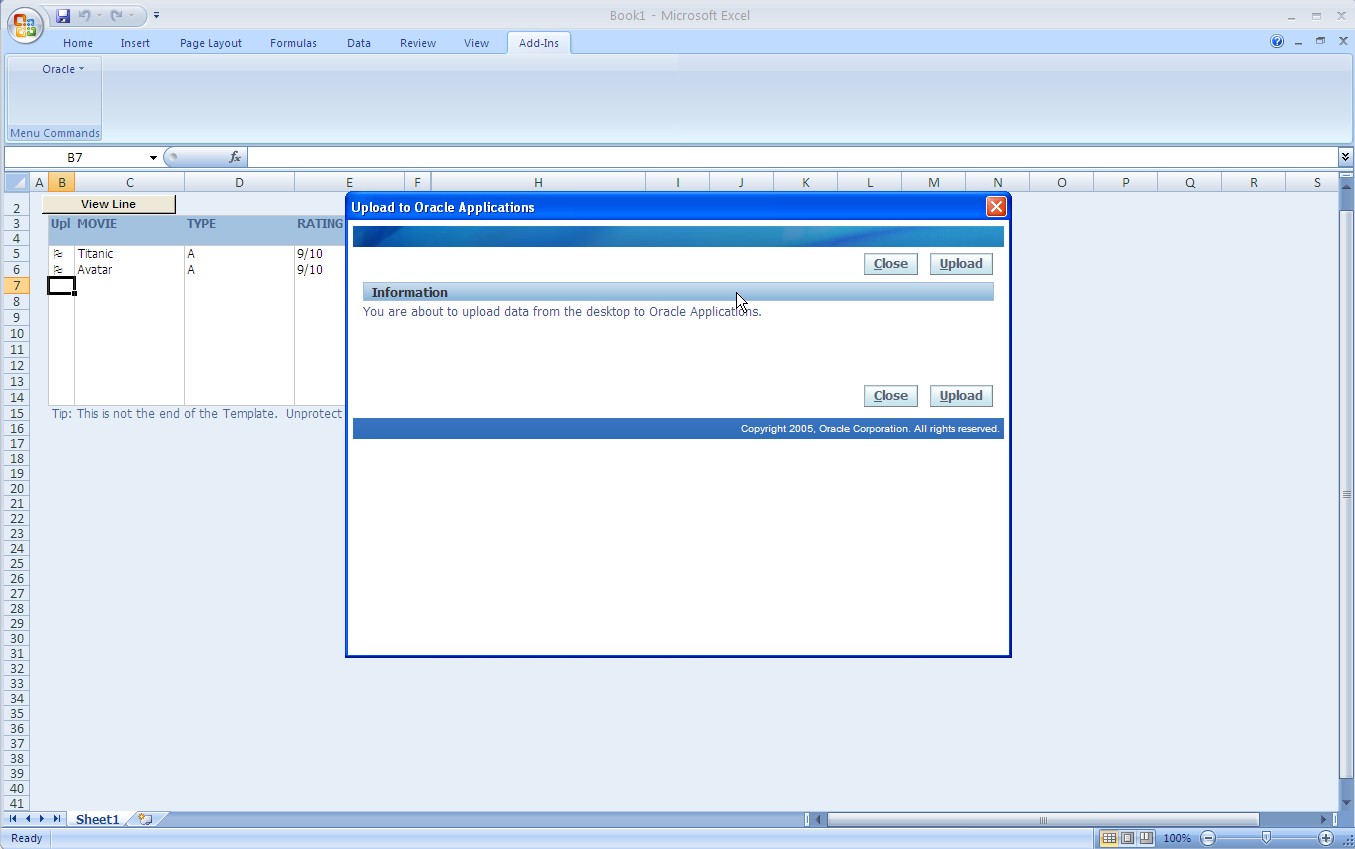
Task: Toggle the upload flag for the Titanic row
Action: 59,254
